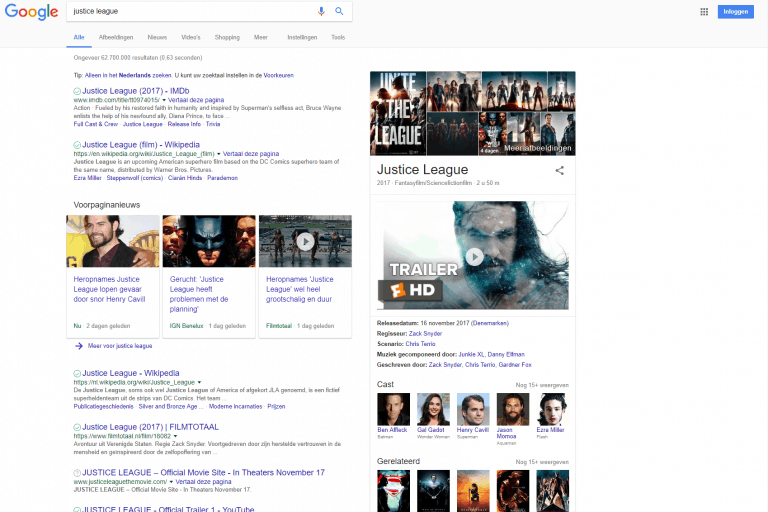
Task: Open headline Heropnames Justice League lopen gevaar
Action: tap(109, 289)
